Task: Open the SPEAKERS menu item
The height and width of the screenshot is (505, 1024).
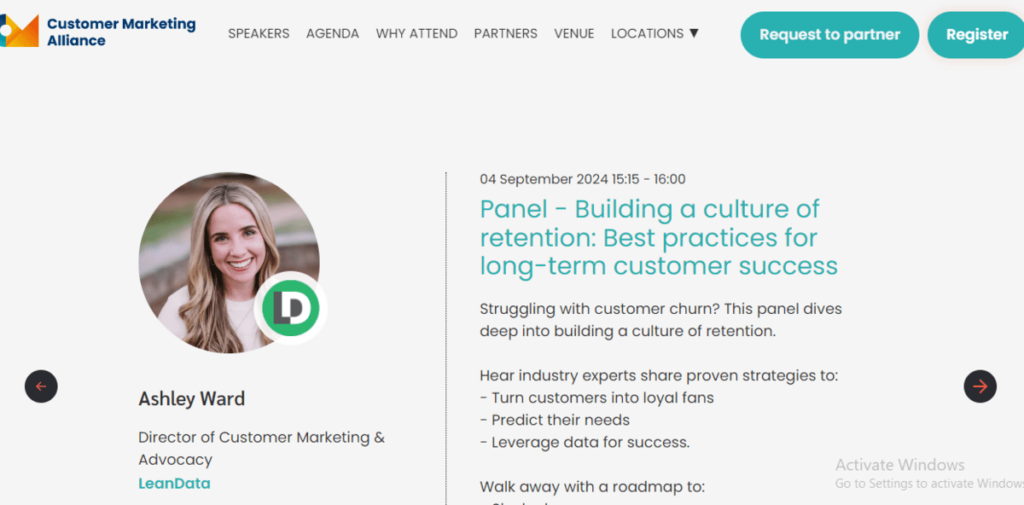Action: [x=258, y=33]
